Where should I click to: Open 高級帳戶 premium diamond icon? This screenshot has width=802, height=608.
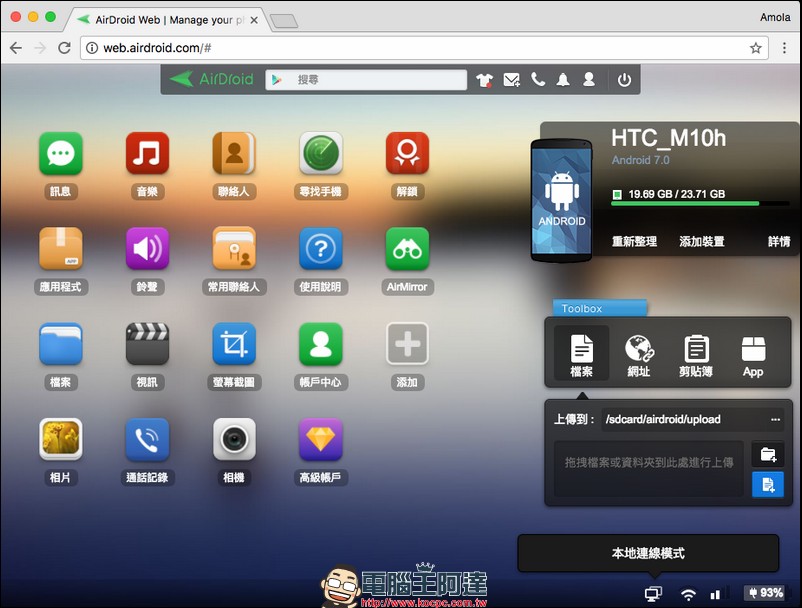321,439
